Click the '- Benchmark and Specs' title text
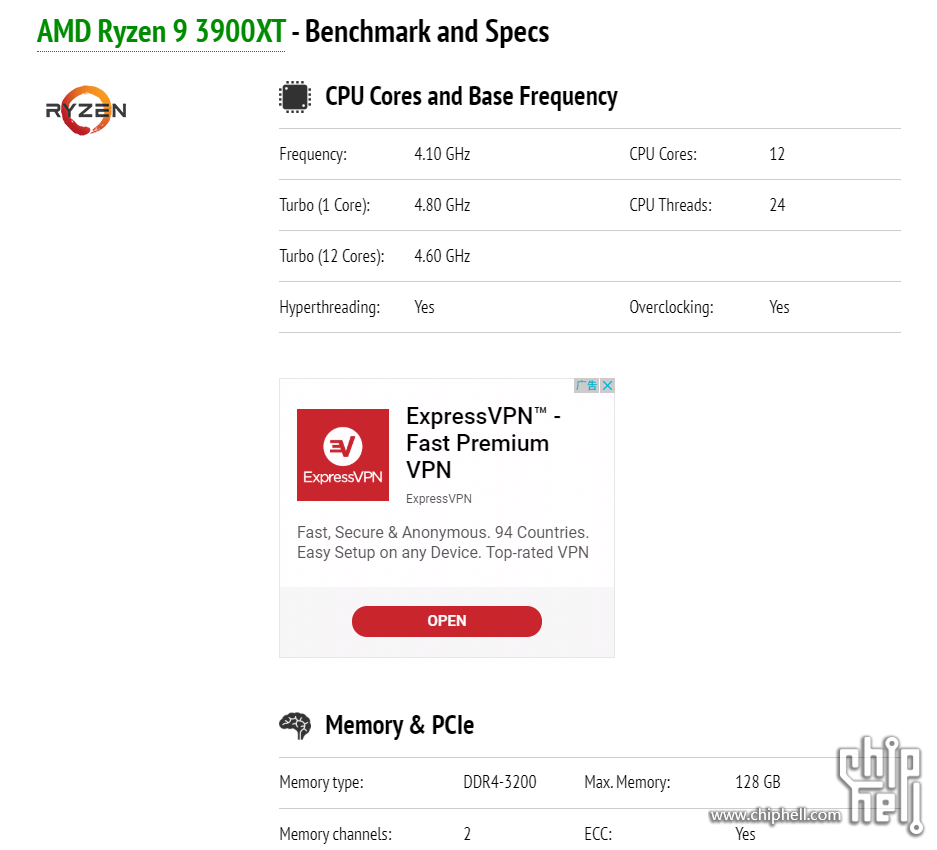This screenshot has height=850, width=937. point(420,32)
